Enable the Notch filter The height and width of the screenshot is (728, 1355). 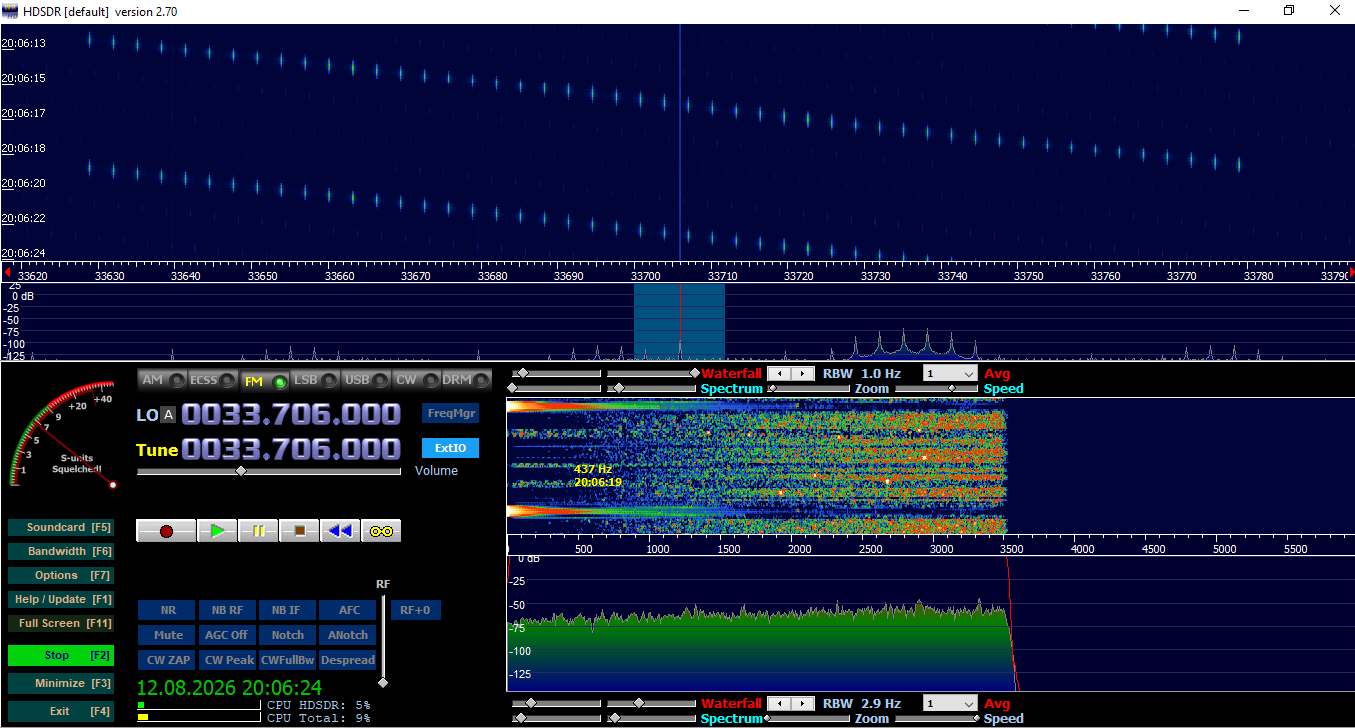(288, 635)
